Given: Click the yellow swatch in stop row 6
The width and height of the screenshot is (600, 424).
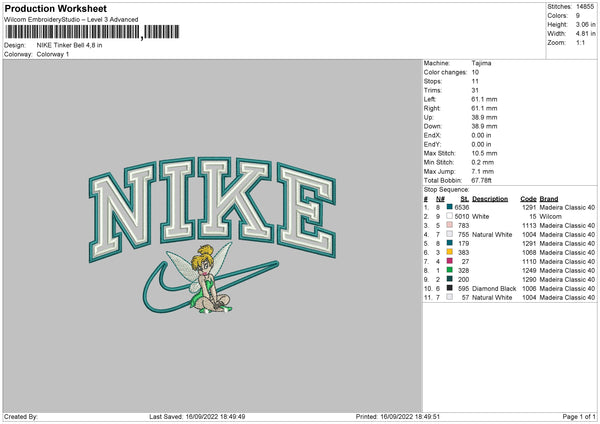Looking at the screenshot, I should pyautogui.click(x=449, y=252).
